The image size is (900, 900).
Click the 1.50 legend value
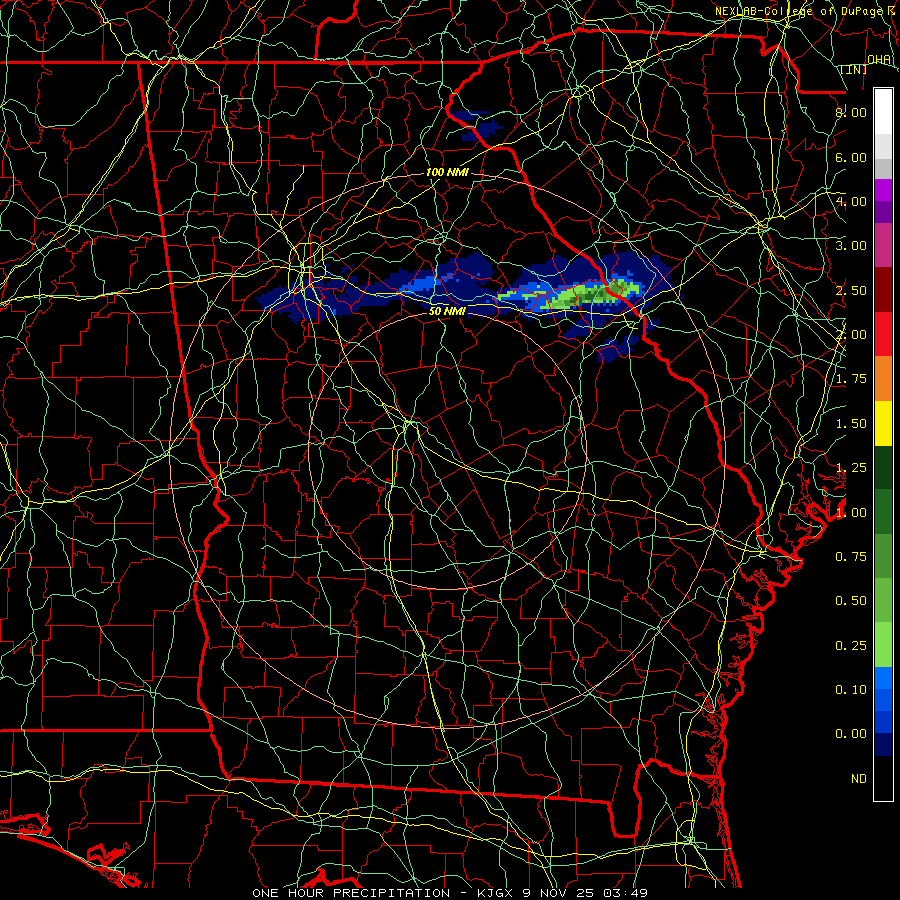click(x=850, y=424)
